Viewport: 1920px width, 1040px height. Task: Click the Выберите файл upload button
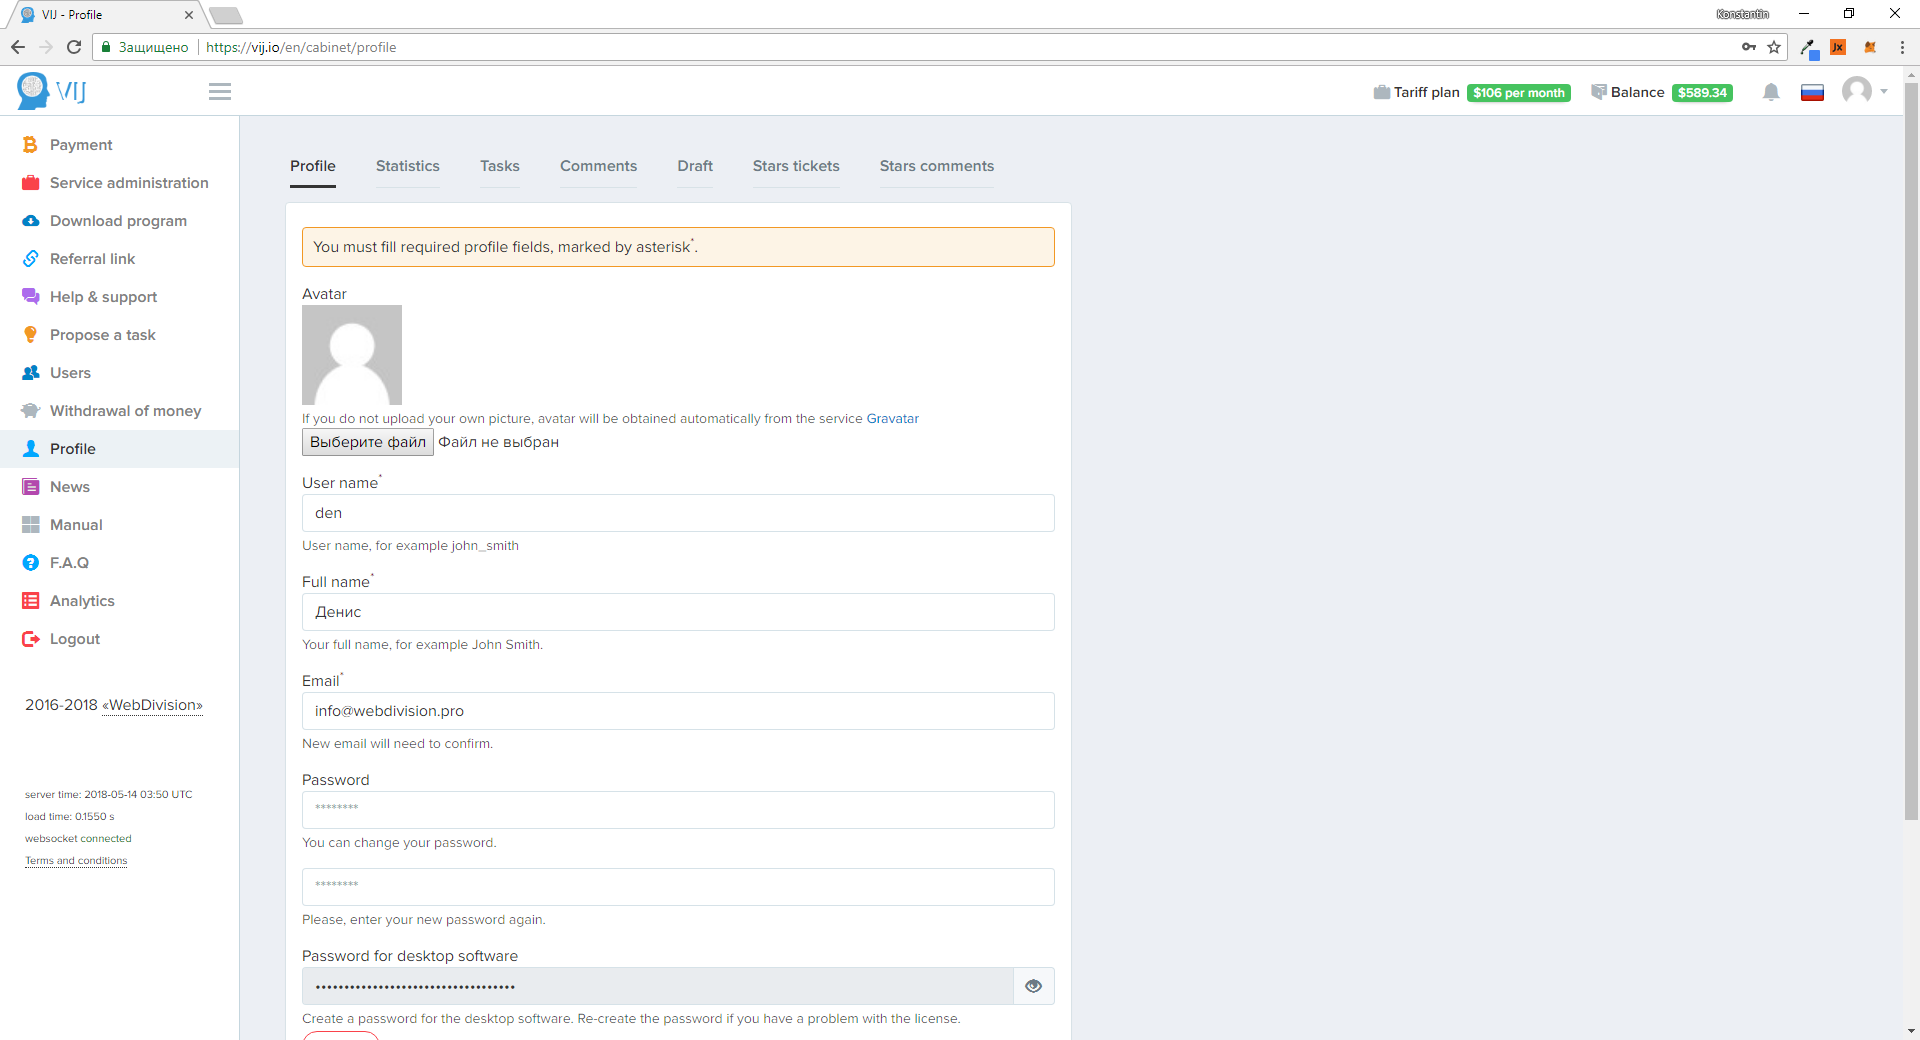point(367,442)
